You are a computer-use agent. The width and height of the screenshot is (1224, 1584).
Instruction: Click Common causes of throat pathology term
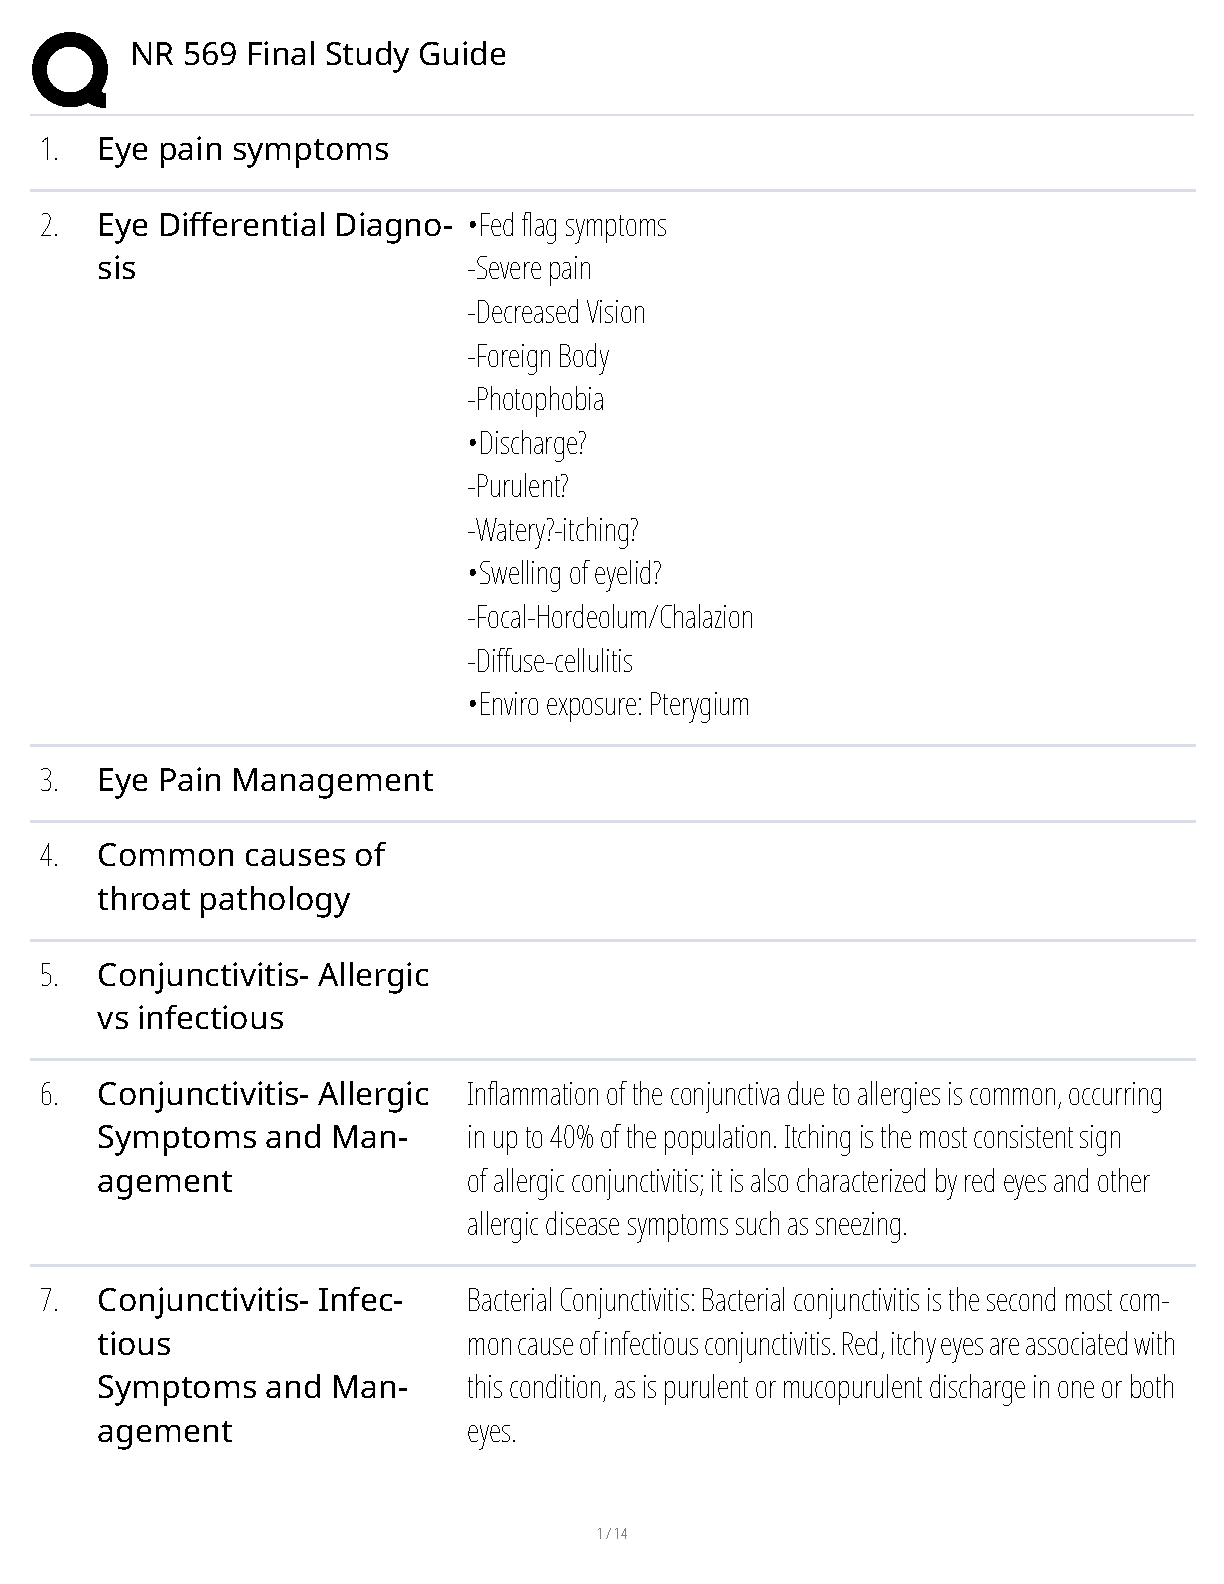240,877
